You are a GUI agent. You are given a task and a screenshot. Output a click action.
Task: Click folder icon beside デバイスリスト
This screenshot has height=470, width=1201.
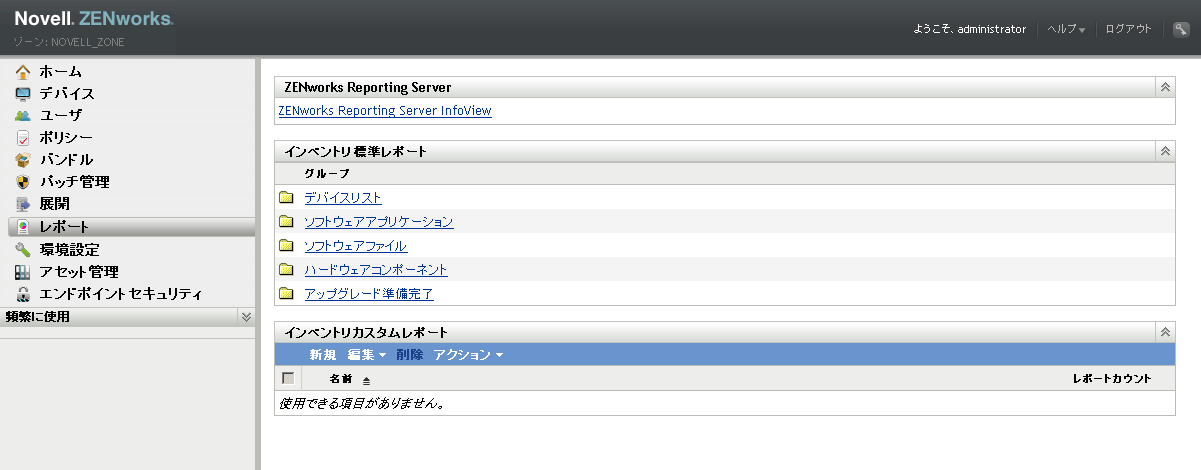pyautogui.click(x=287, y=198)
